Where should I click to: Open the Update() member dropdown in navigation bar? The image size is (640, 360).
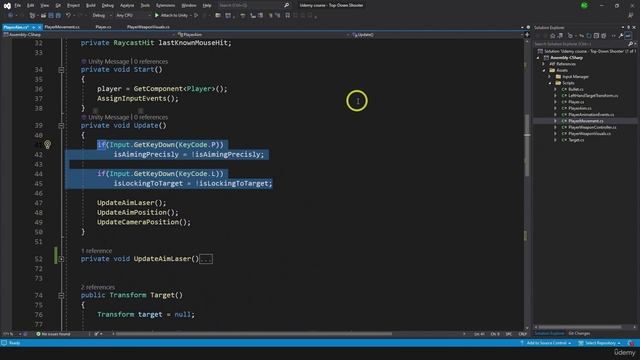(x=436, y=35)
